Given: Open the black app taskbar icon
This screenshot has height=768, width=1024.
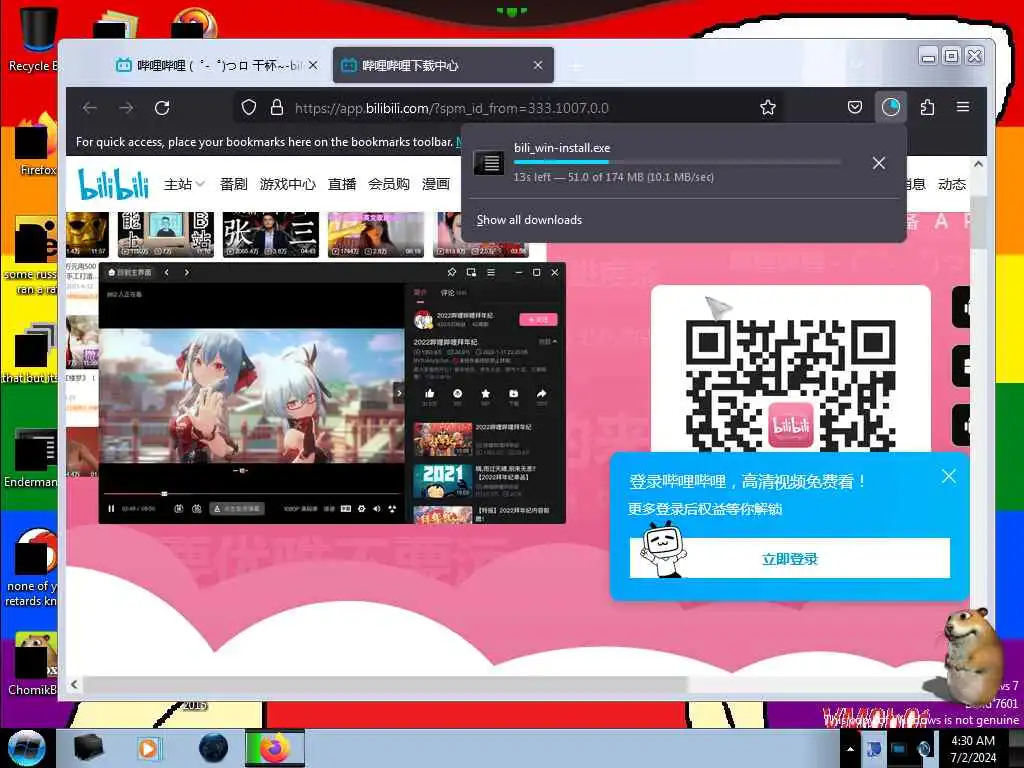Looking at the screenshot, I should tap(88, 748).
